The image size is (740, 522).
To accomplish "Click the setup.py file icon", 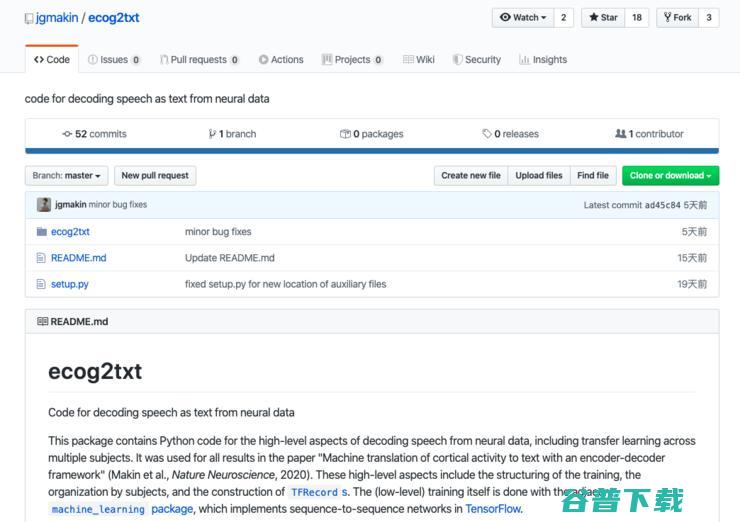I will click(x=41, y=284).
